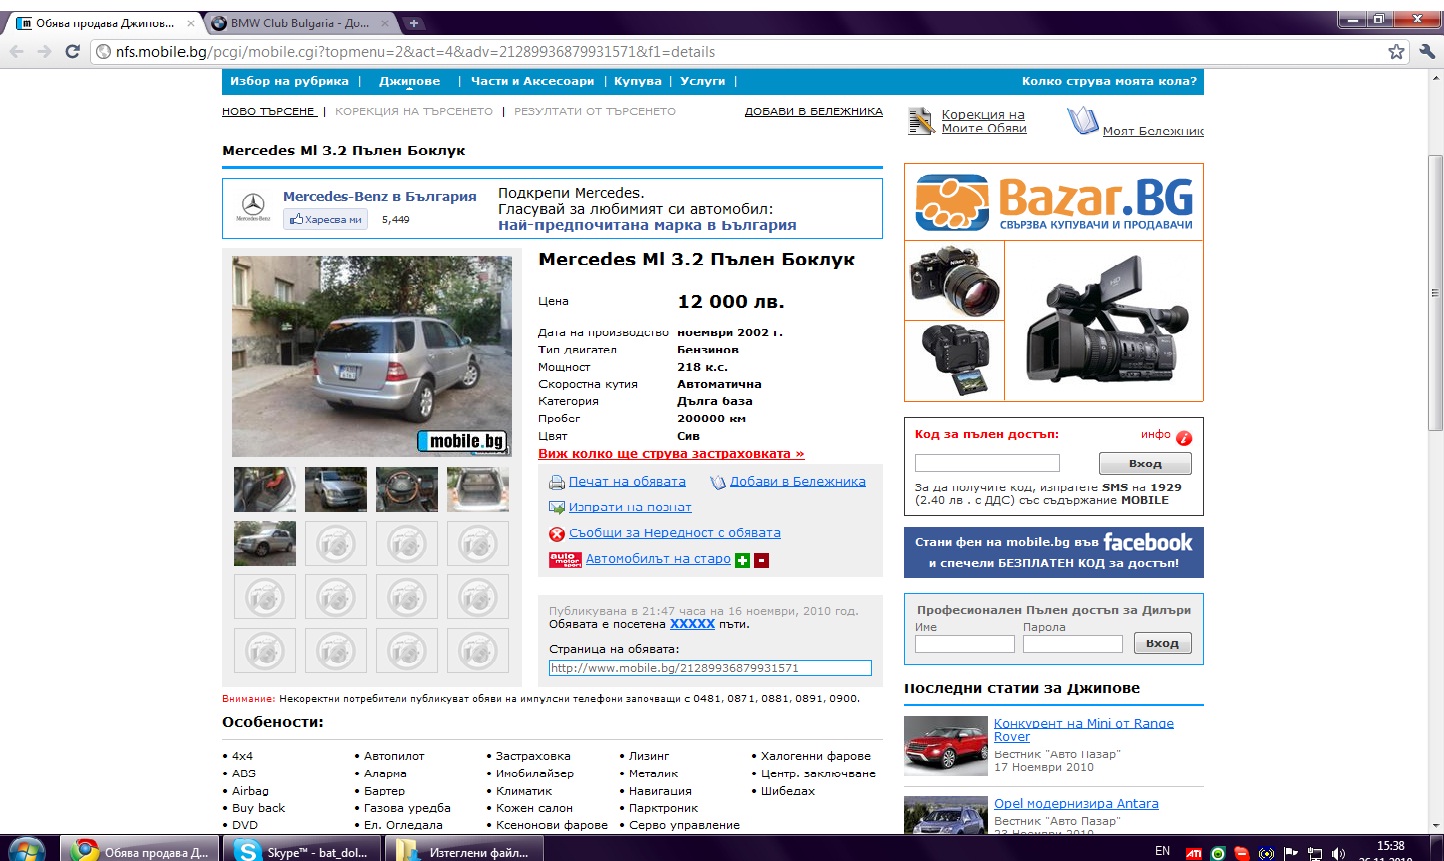Open the front view car thumbnail
The height and width of the screenshot is (861, 1444).
pos(335,489)
